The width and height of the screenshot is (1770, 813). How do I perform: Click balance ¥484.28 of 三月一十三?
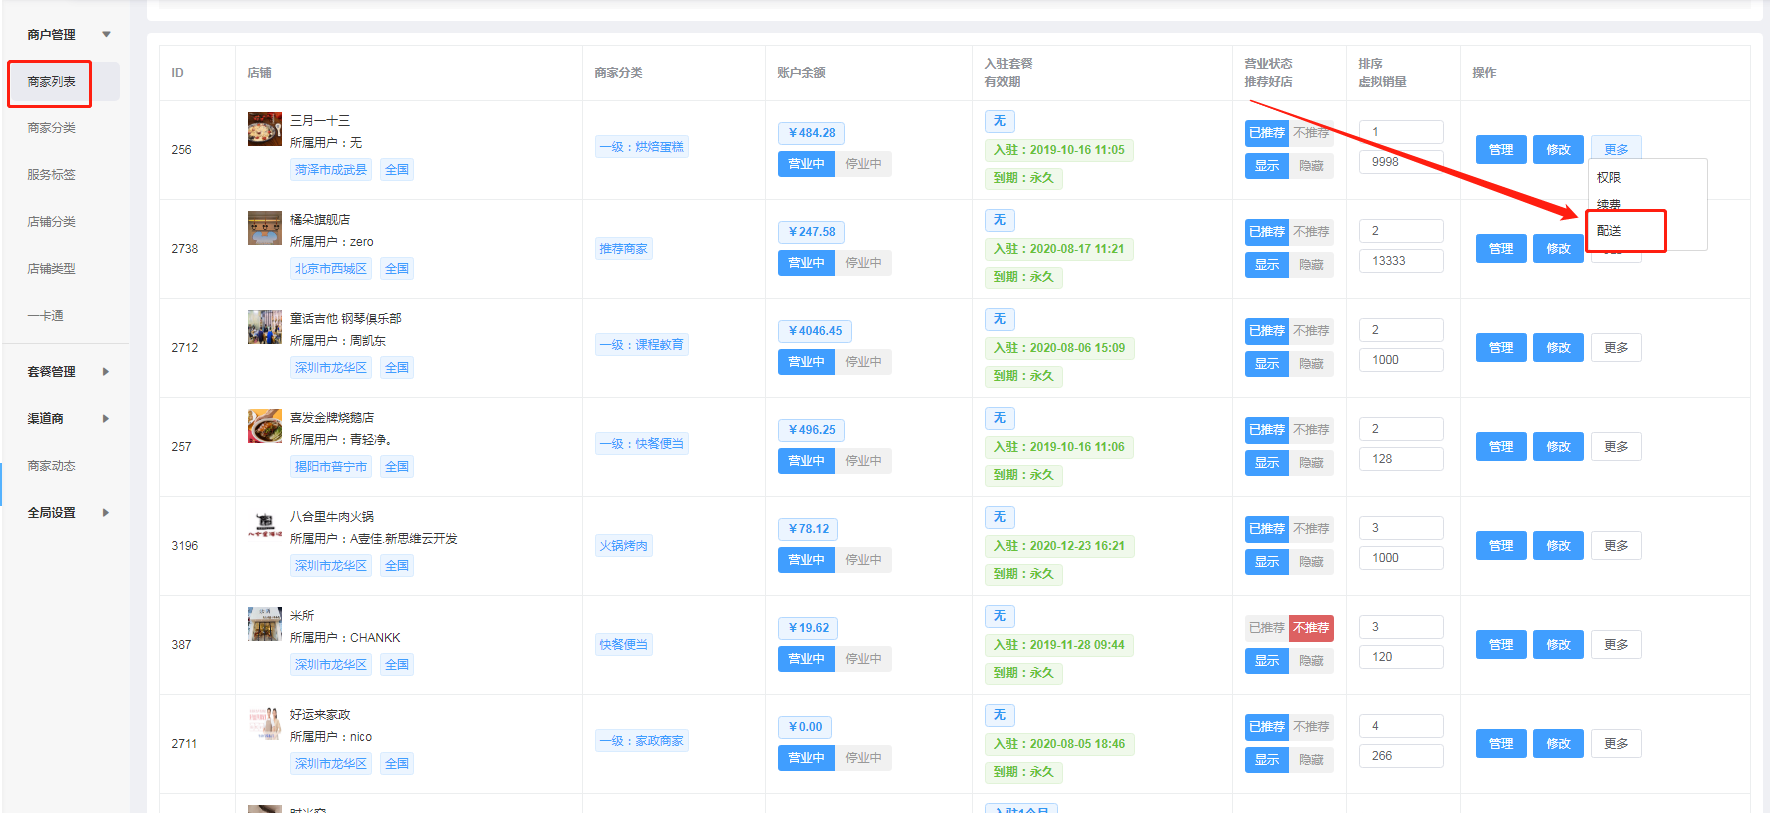click(811, 133)
